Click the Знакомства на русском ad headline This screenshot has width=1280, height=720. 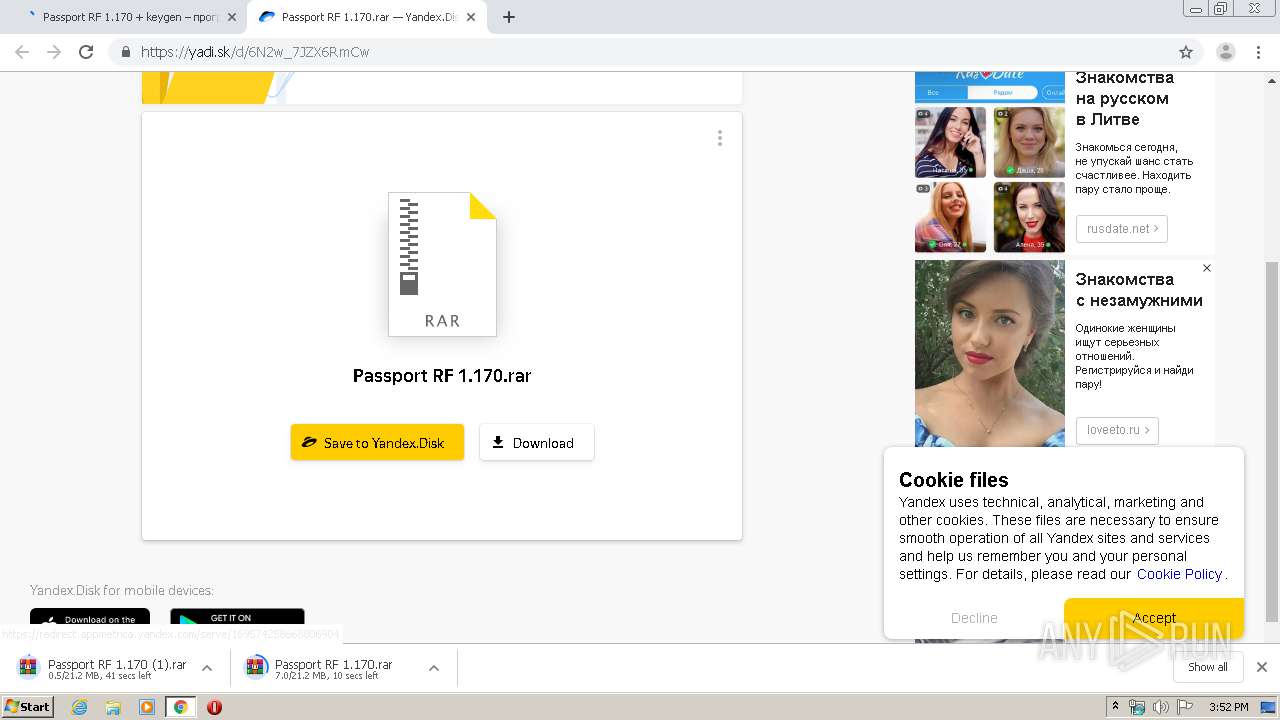pos(1125,98)
